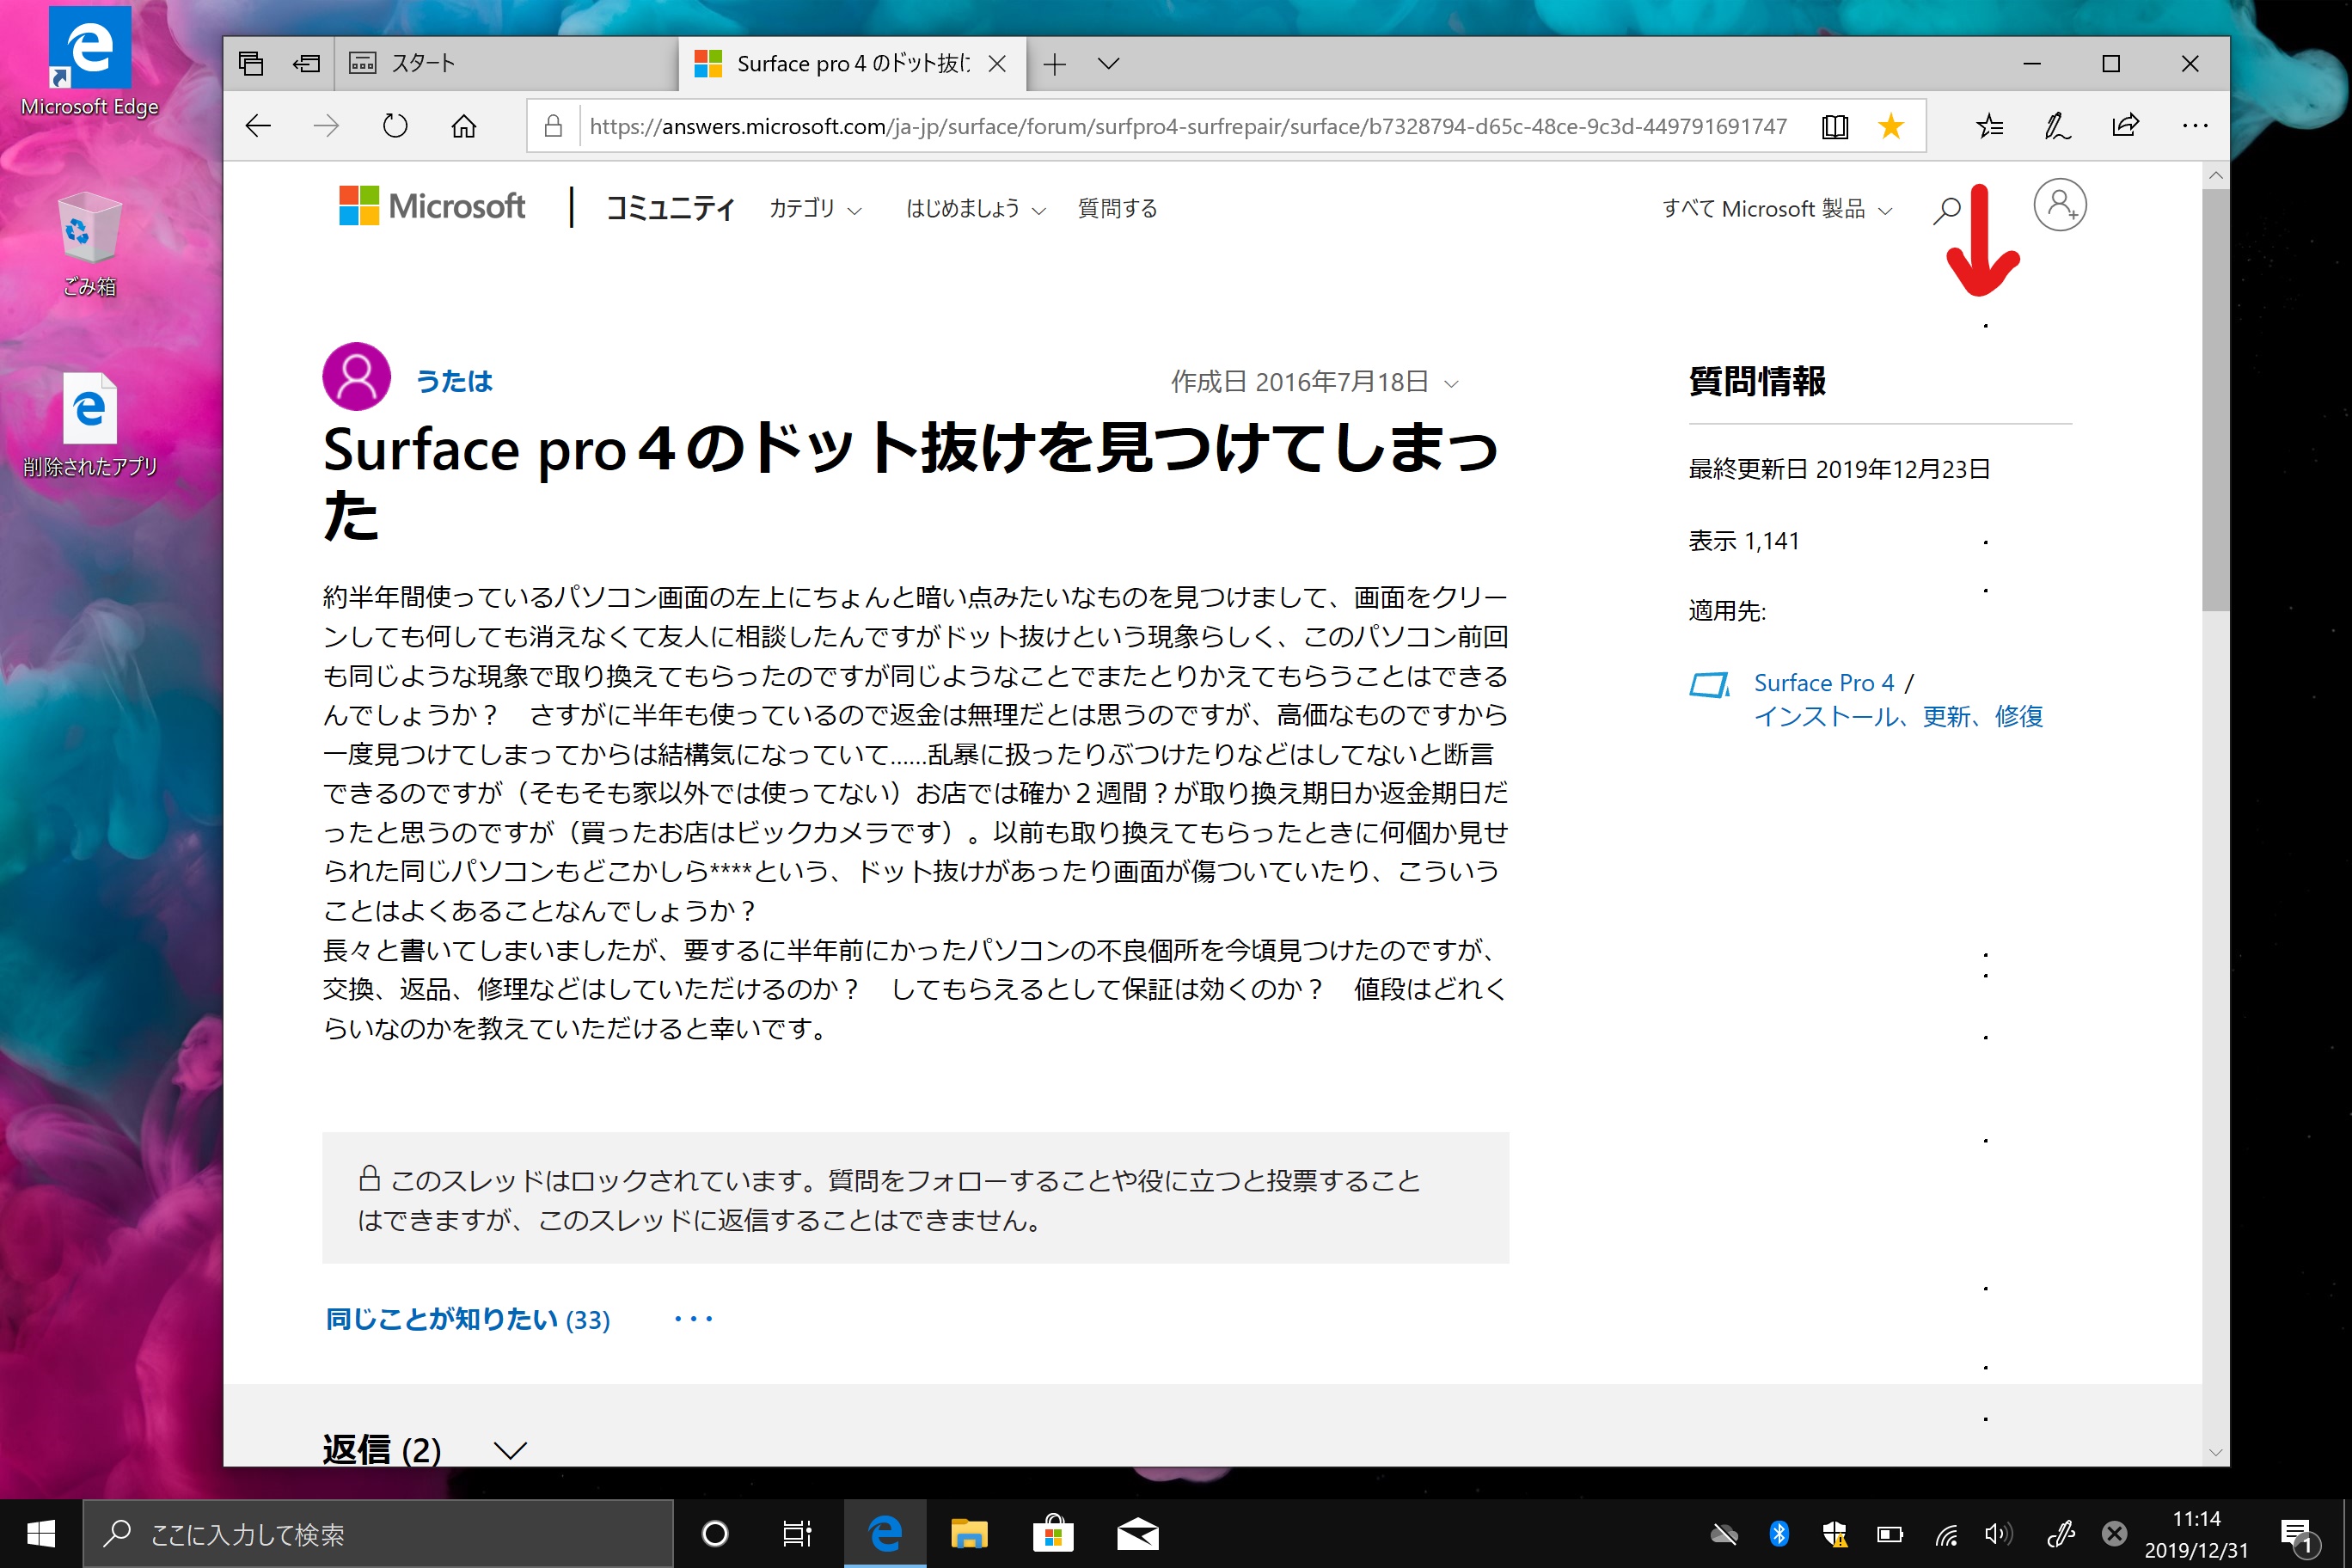Viewport: 2352px width, 1568px height.
Task: Switch to the スタート tab
Action: pyautogui.click(x=505, y=64)
